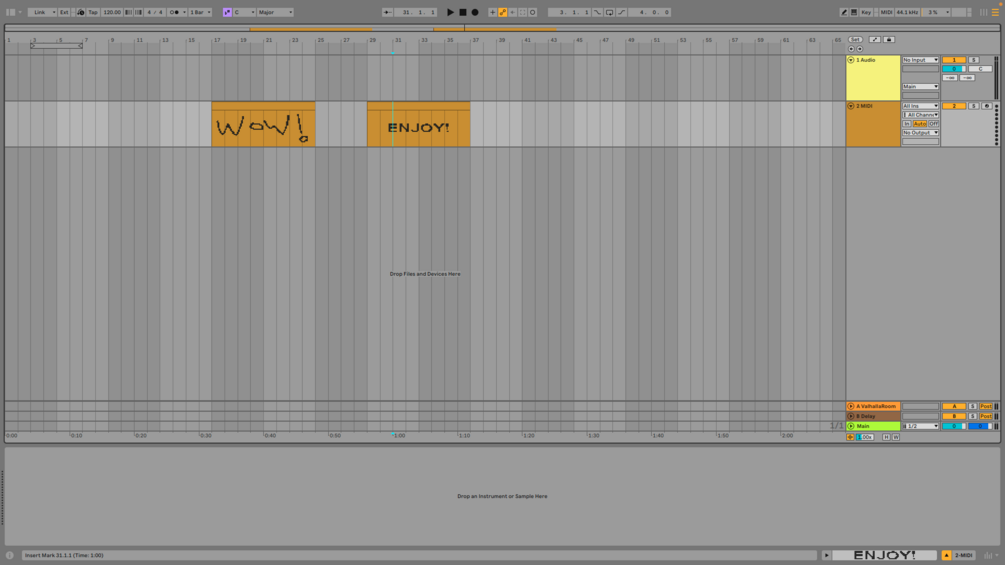This screenshot has height=565, width=1005.
Task: Click the 1 Audio pan control C
Action: (x=980, y=69)
